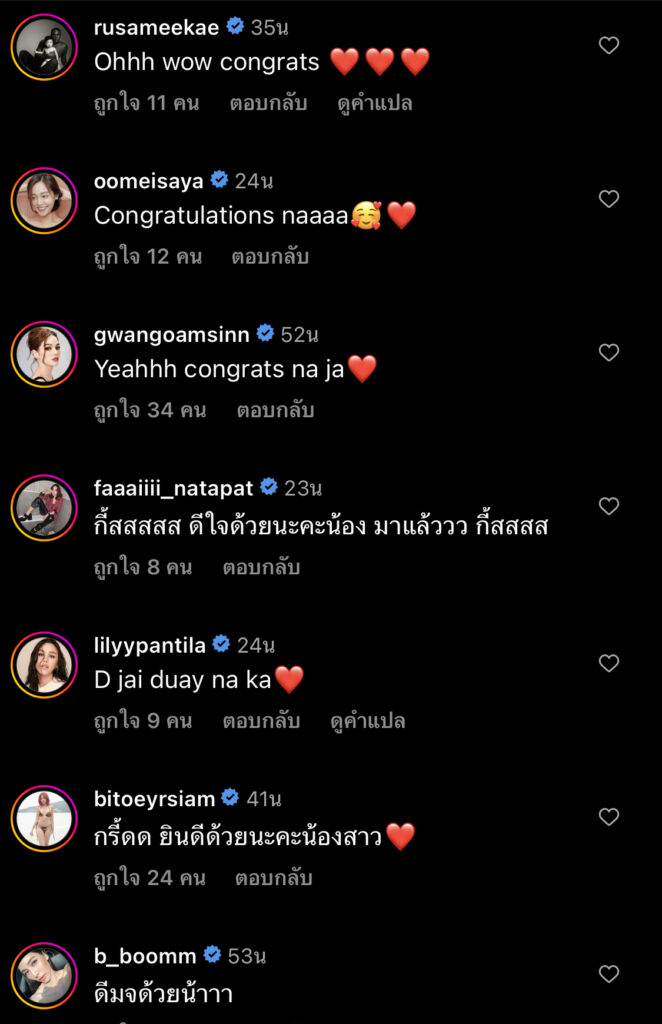Heart the faaaiiii_natapat comment

pyautogui.click(x=608, y=507)
